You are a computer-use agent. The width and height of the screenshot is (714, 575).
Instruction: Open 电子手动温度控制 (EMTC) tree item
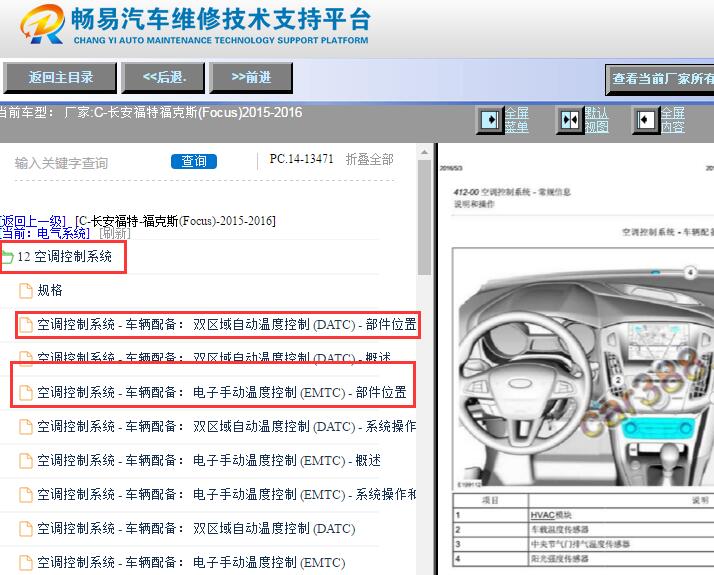pyautogui.click(x=191, y=563)
